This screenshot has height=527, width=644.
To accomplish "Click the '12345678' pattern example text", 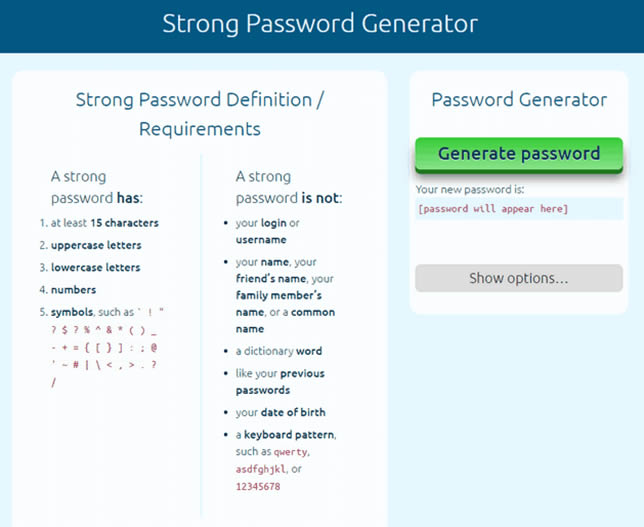I will (258, 486).
